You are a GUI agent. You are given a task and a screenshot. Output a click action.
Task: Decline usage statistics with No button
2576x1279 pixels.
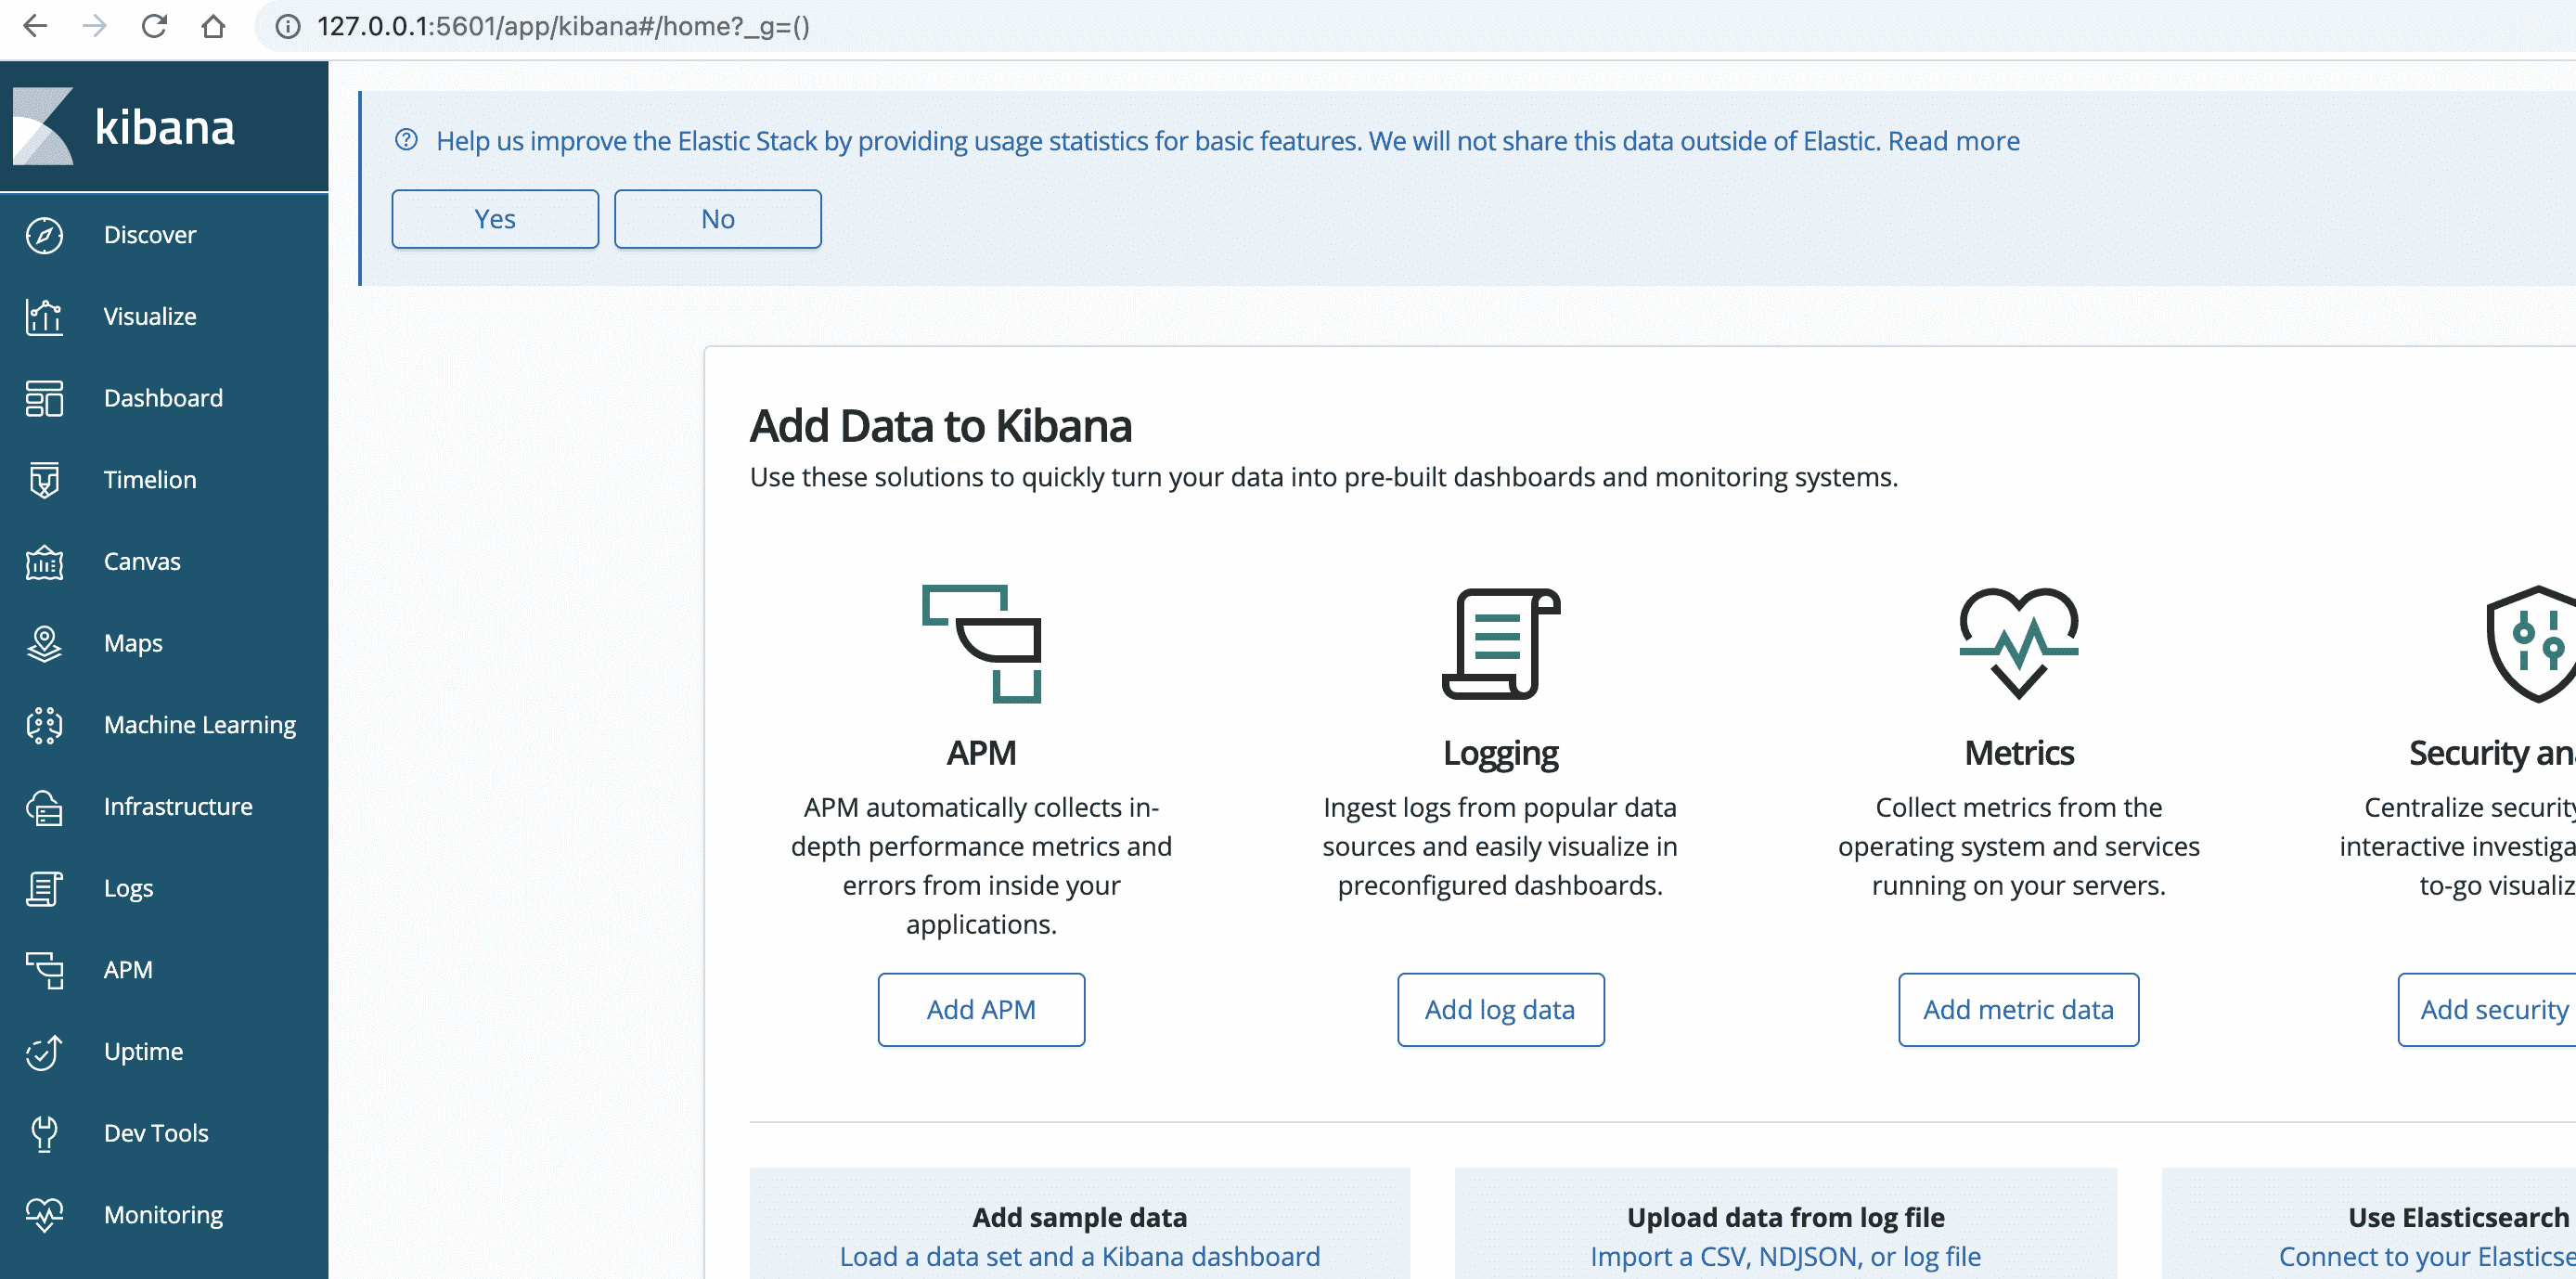(717, 219)
